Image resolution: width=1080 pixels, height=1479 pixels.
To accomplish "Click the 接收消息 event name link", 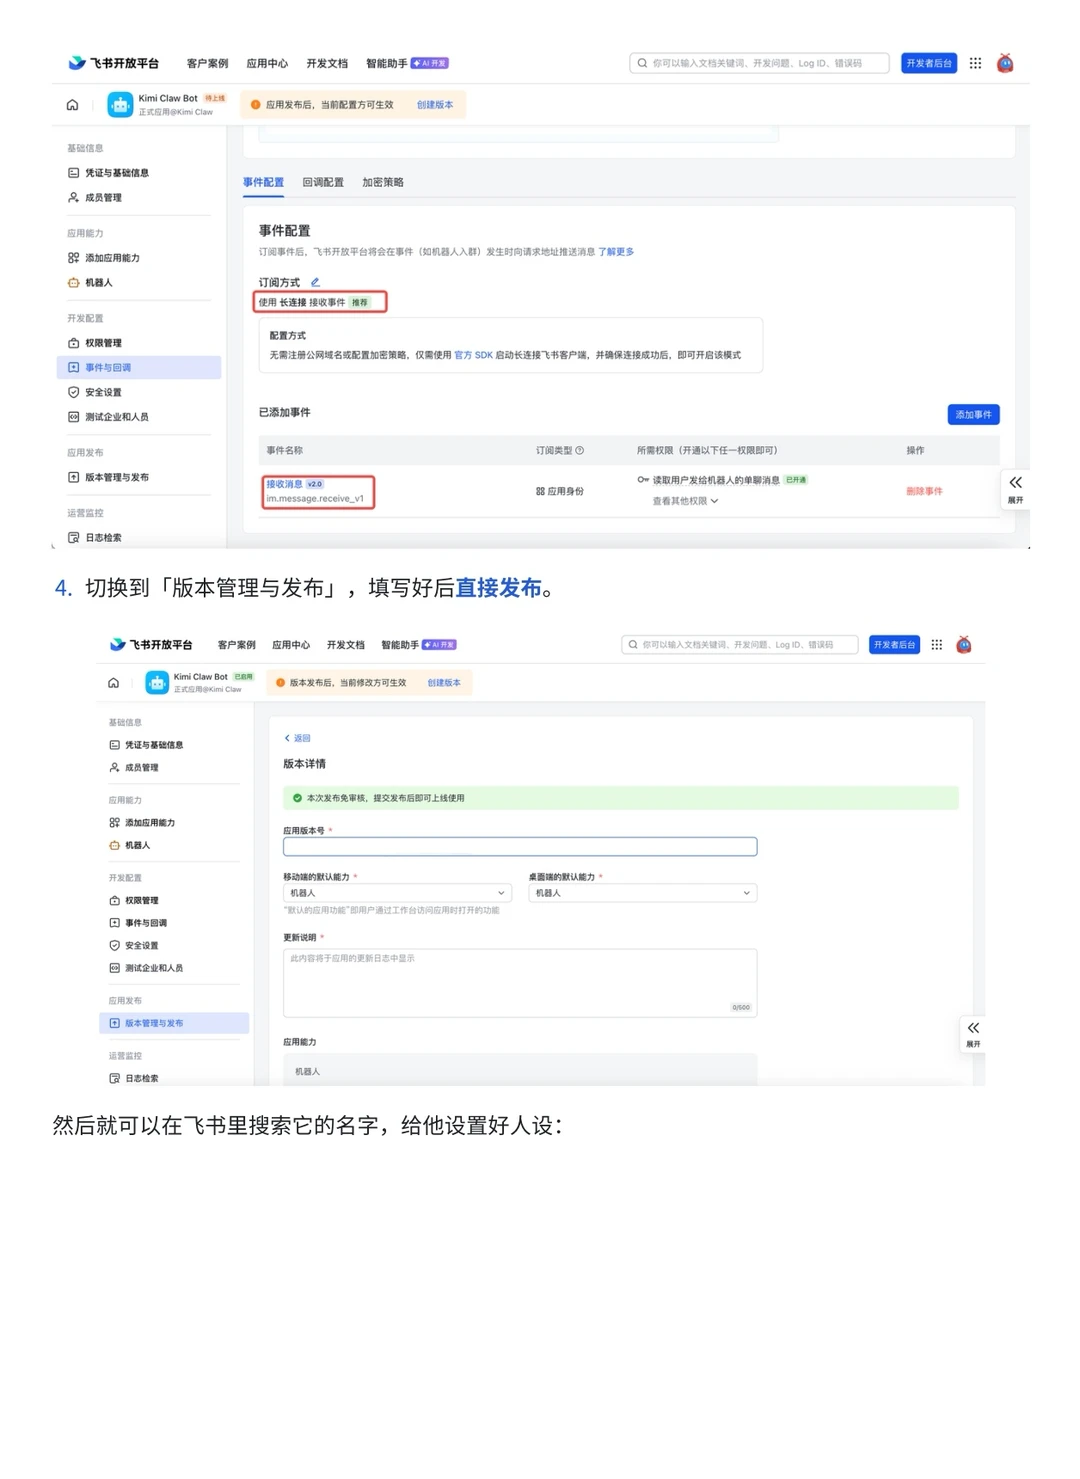I will pos(284,484).
